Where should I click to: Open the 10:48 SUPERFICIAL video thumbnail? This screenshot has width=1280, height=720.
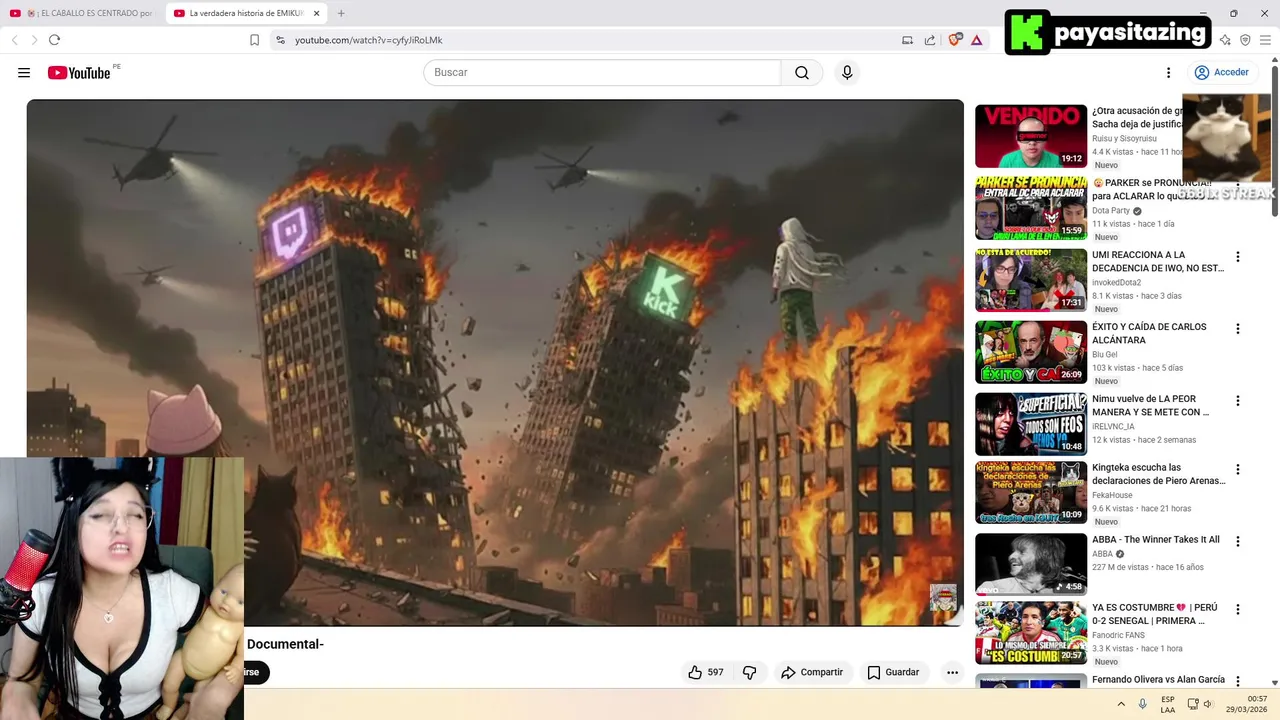click(x=1031, y=424)
